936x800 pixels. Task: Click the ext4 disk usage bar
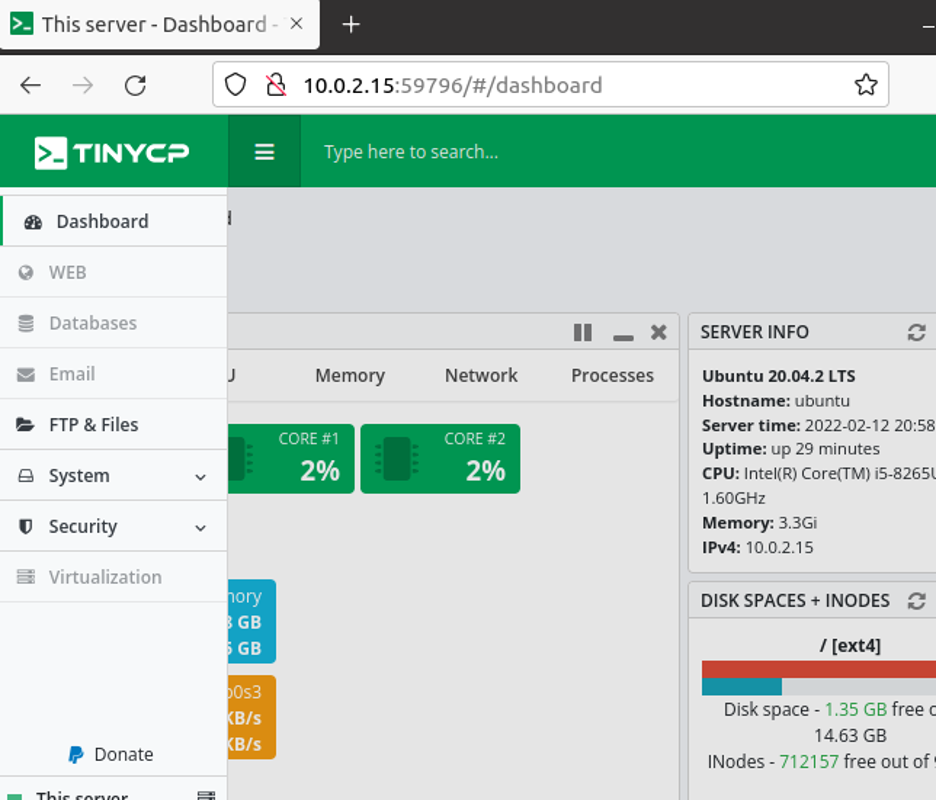pos(819,678)
